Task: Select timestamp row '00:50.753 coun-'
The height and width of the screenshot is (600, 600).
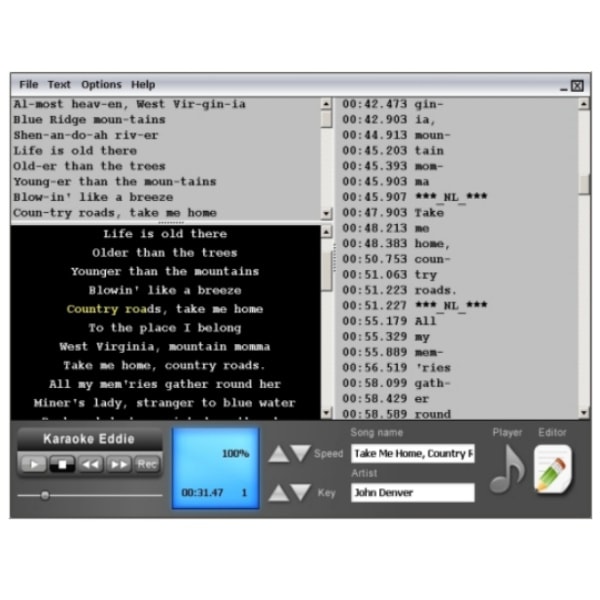Action: (396, 259)
